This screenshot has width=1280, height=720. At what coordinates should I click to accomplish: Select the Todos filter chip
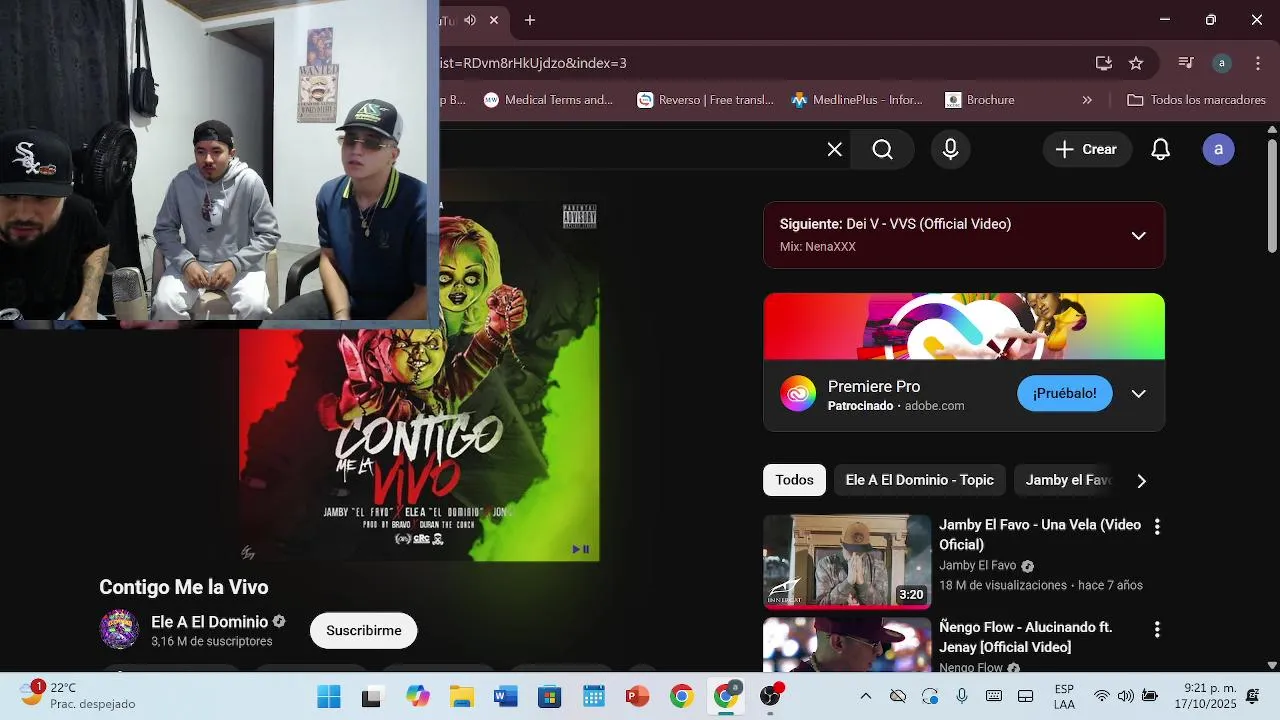point(794,480)
